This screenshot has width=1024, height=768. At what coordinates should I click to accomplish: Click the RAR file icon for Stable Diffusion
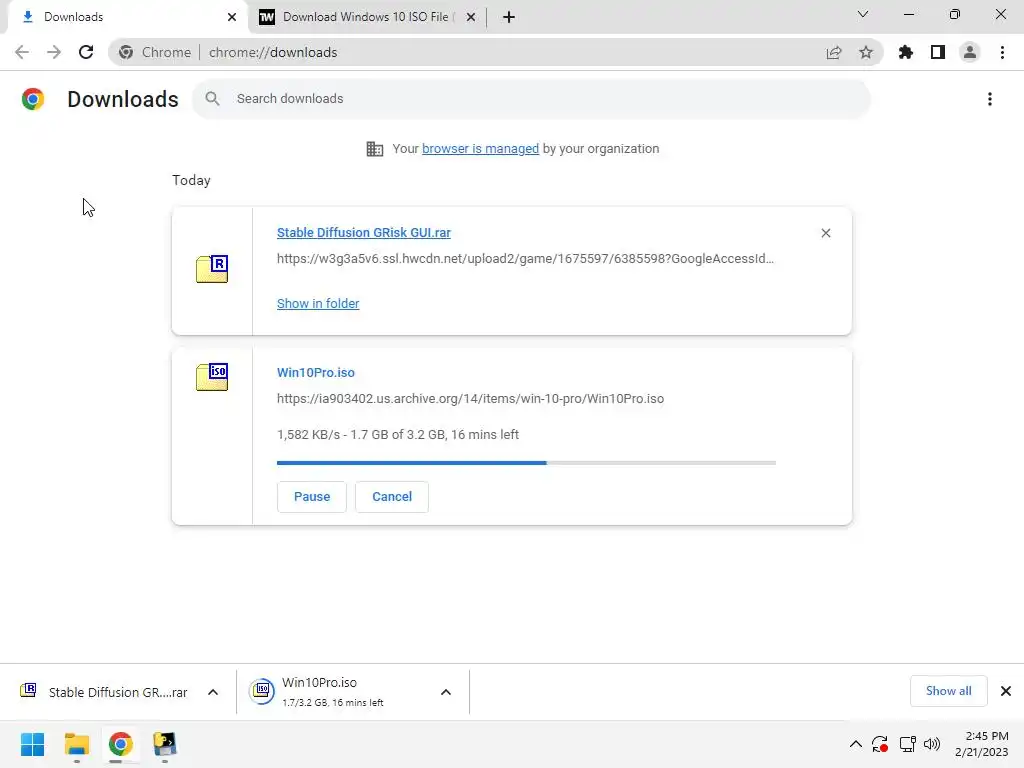point(212,268)
